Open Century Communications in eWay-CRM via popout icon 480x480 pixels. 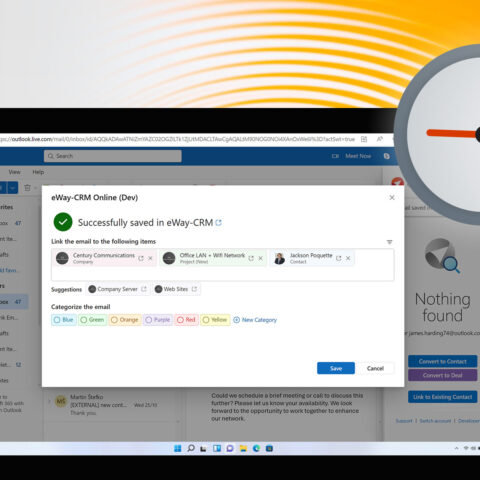pyautogui.click(x=141, y=258)
